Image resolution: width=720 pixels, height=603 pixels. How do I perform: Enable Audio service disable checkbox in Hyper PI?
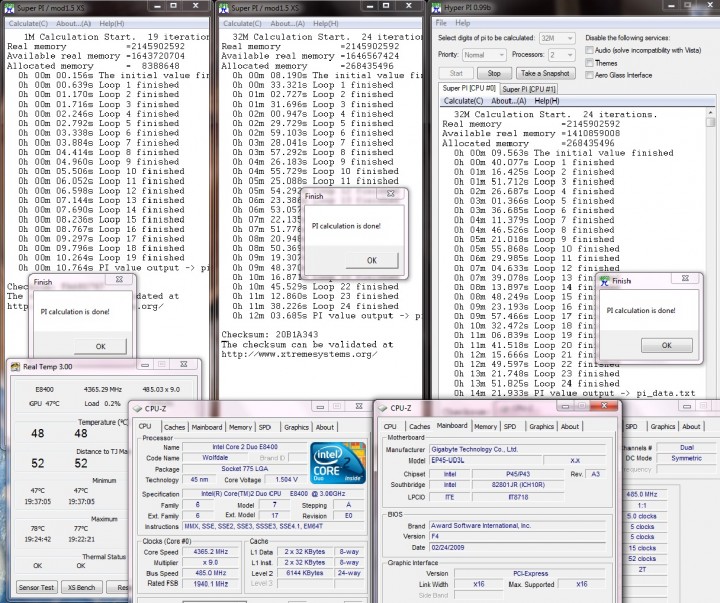589,50
